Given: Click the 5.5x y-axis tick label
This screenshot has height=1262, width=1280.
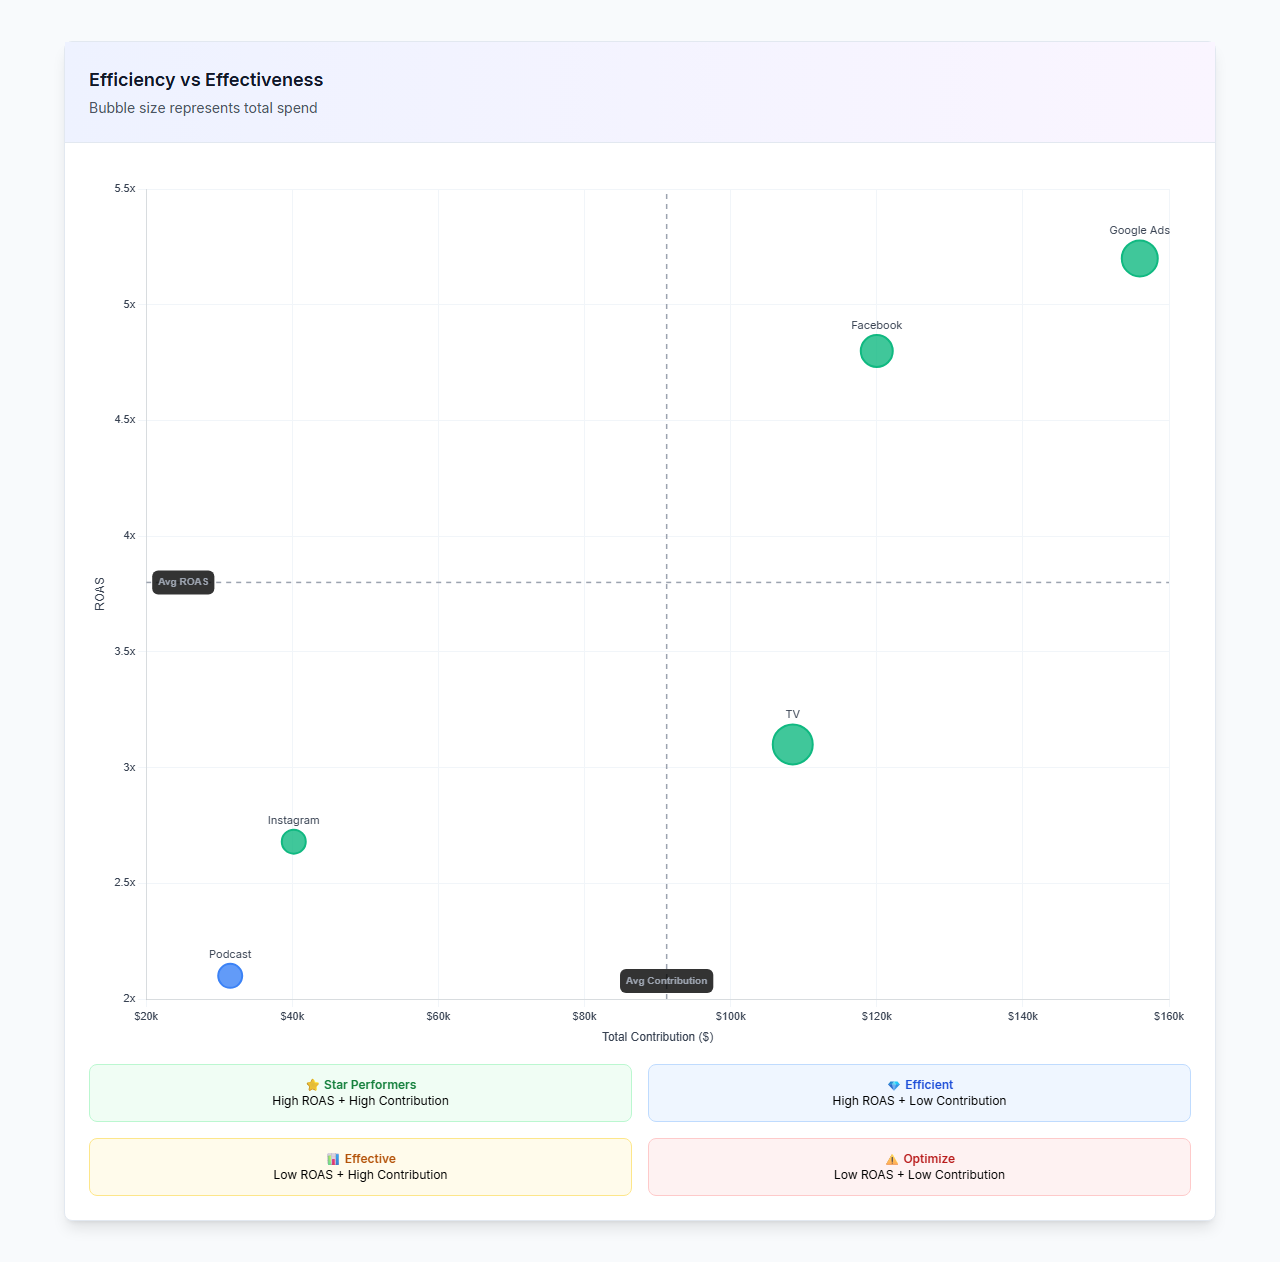Looking at the screenshot, I should coord(125,188).
